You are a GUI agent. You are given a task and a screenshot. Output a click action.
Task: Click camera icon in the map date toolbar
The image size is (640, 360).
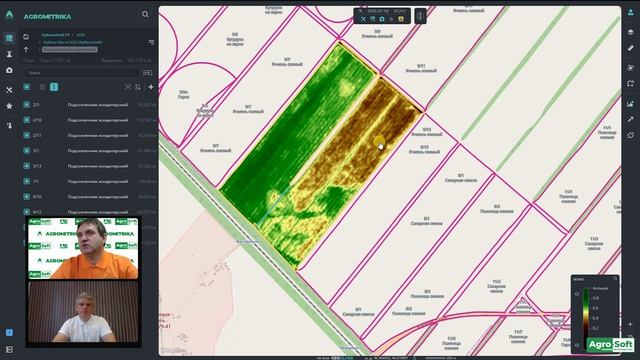click(382, 19)
